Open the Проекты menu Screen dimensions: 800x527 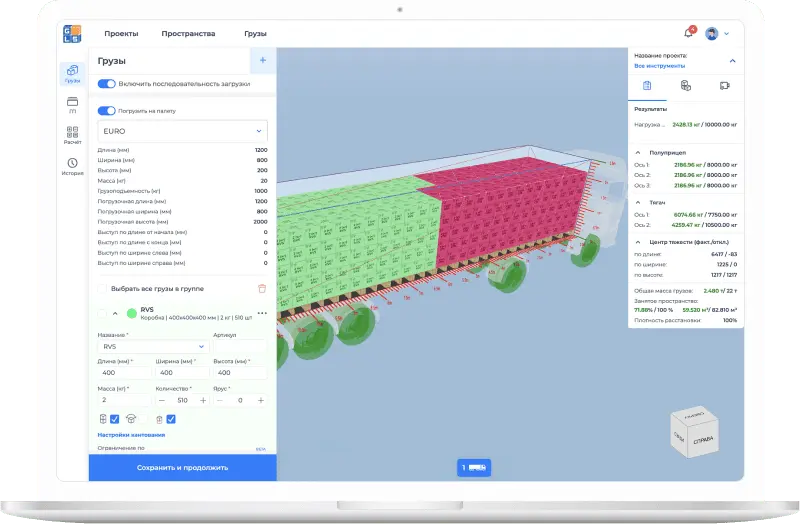point(121,33)
